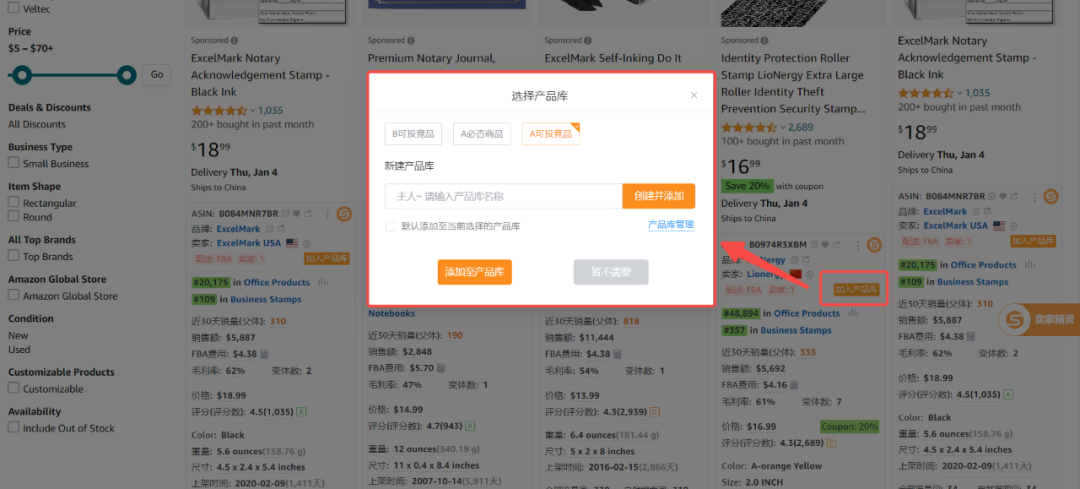
Task: Click orange S icon in Sponsored ExcelMark Notary card
Action: point(344,214)
